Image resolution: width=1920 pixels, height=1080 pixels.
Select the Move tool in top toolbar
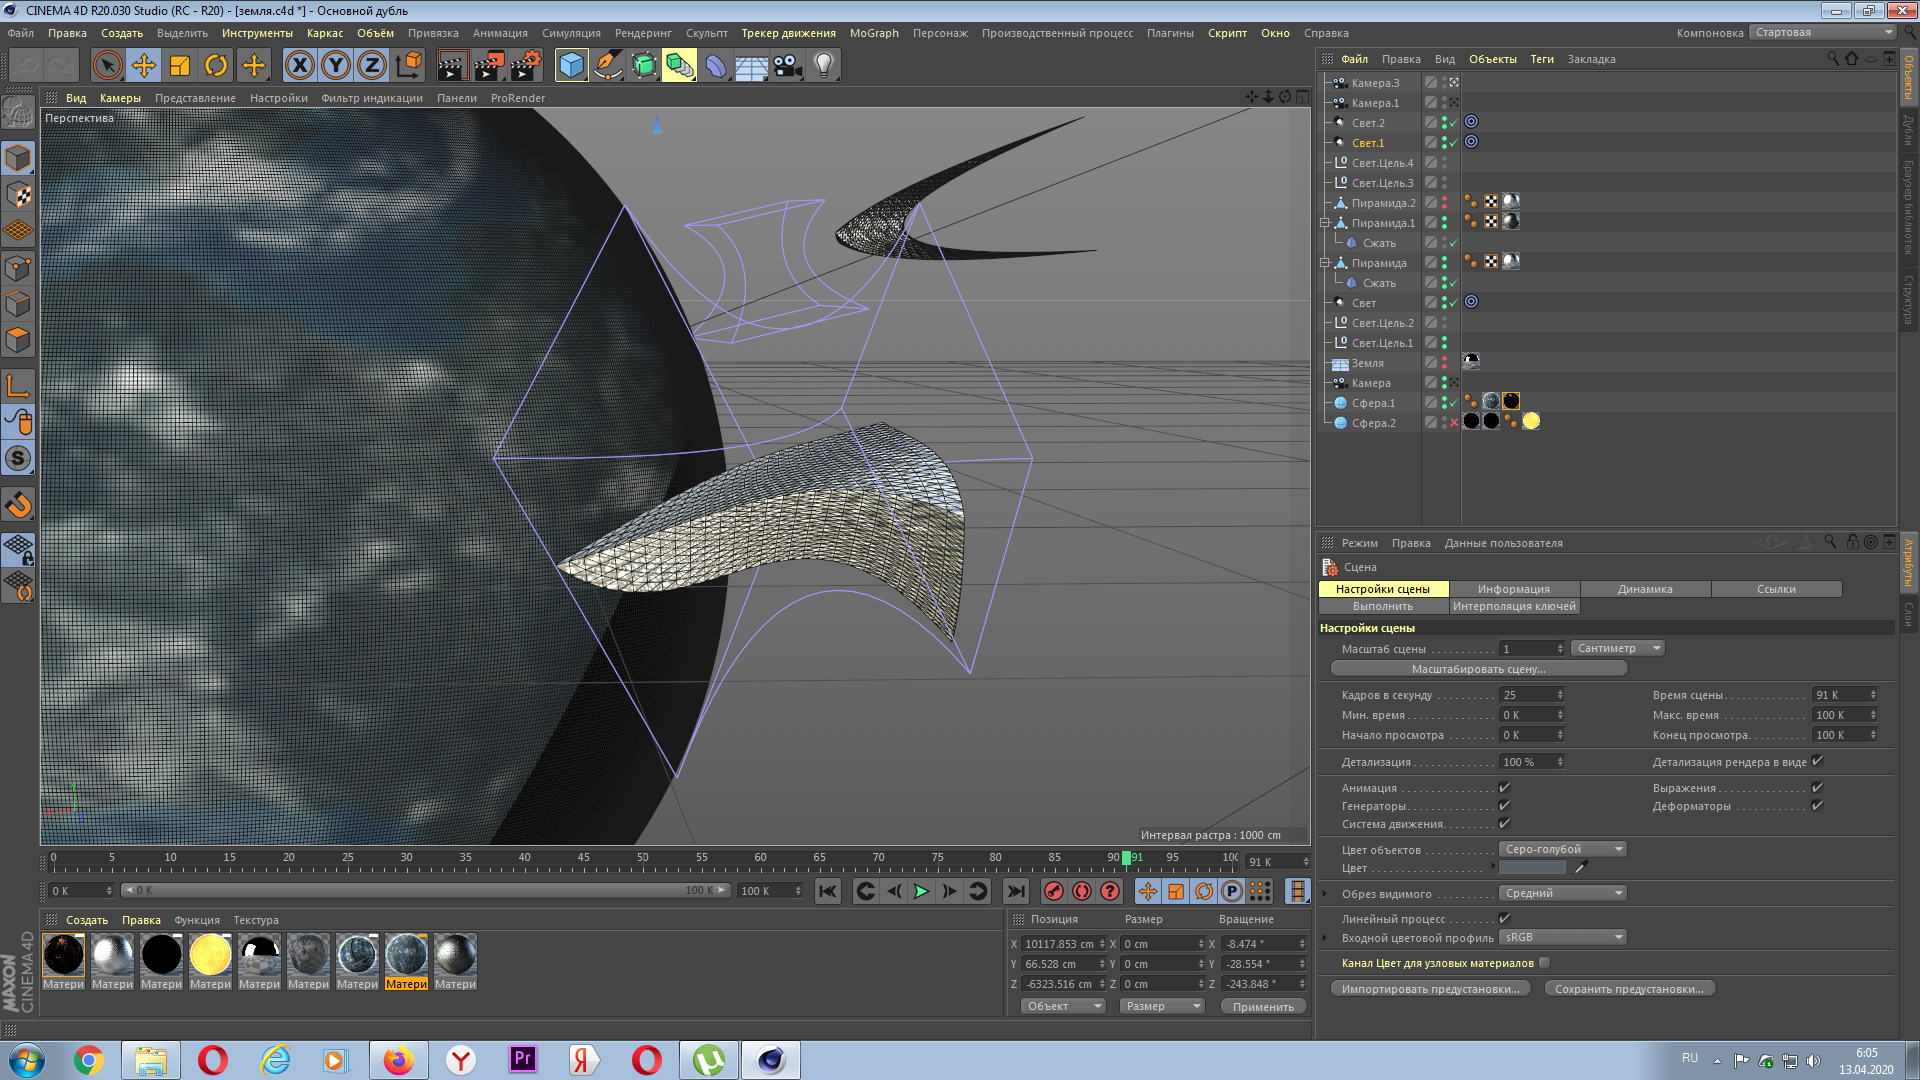pos(144,66)
